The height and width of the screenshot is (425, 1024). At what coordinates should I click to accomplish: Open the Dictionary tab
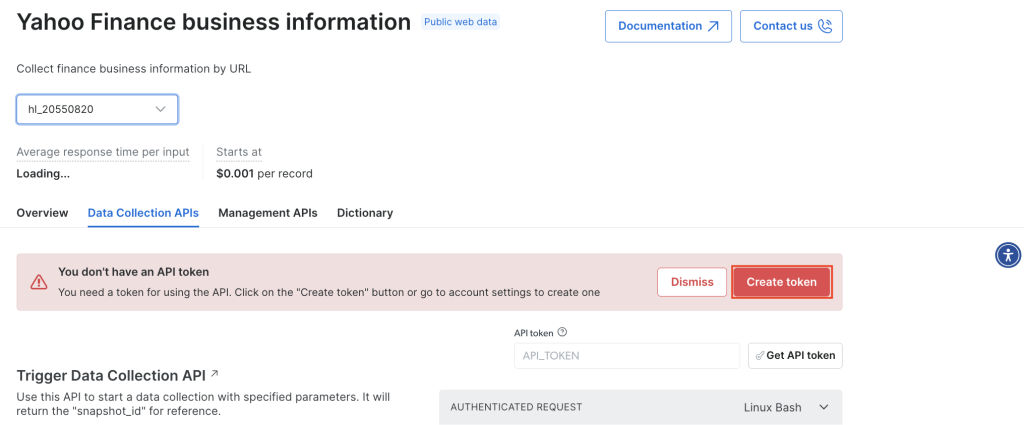364,213
